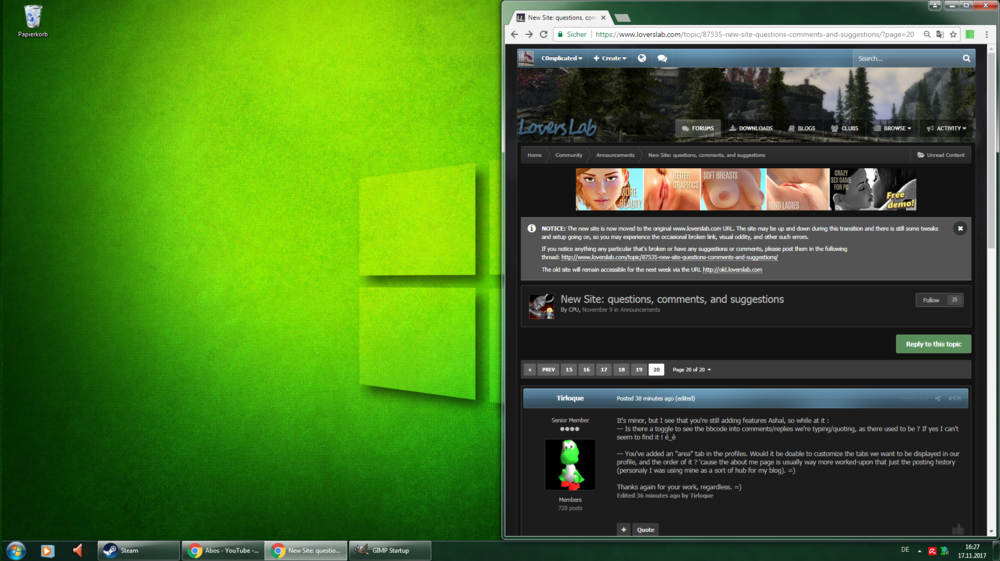Like the post with the thumbs-up icon
This screenshot has height=561, width=1000.
pos(957,529)
